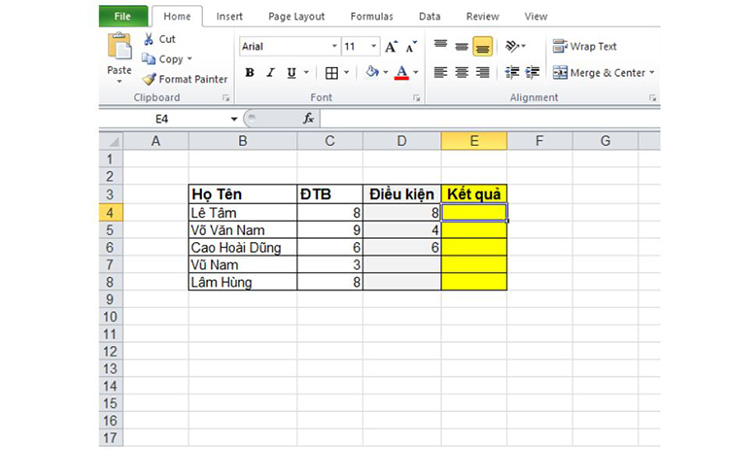750x460 pixels.
Task: Toggle Bold formatting
Action: 249,73
